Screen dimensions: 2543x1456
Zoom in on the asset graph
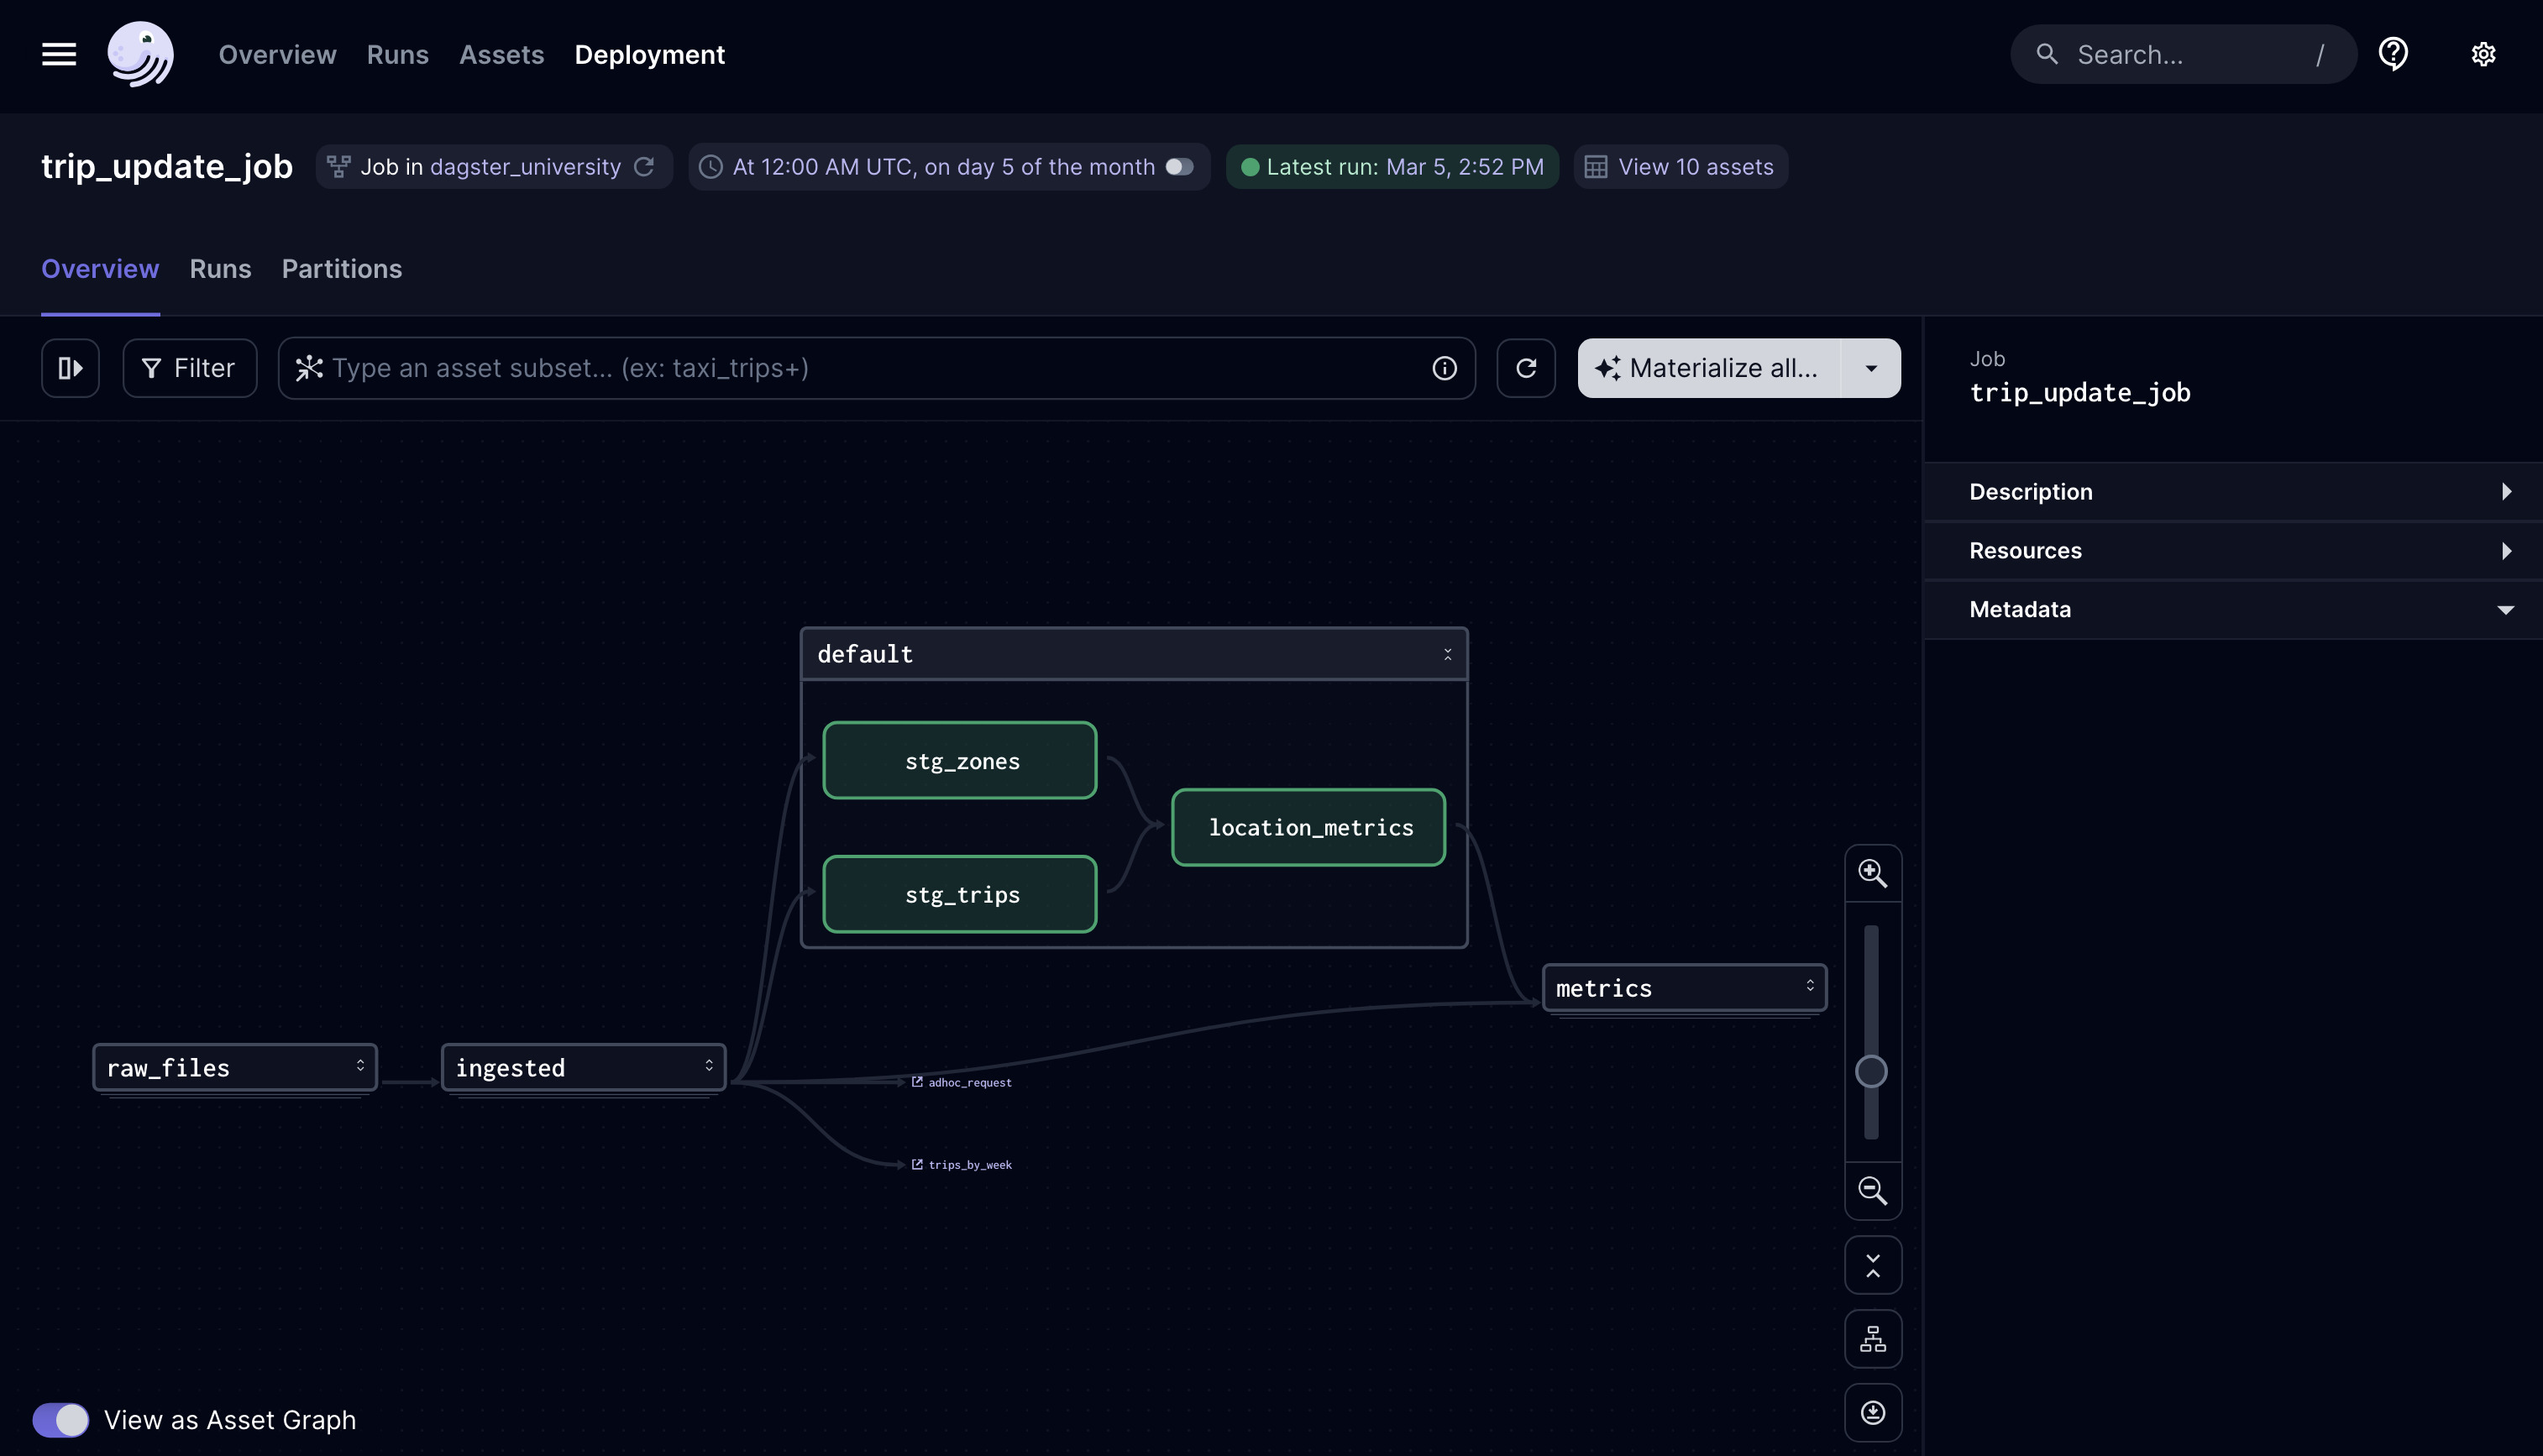1873,873
